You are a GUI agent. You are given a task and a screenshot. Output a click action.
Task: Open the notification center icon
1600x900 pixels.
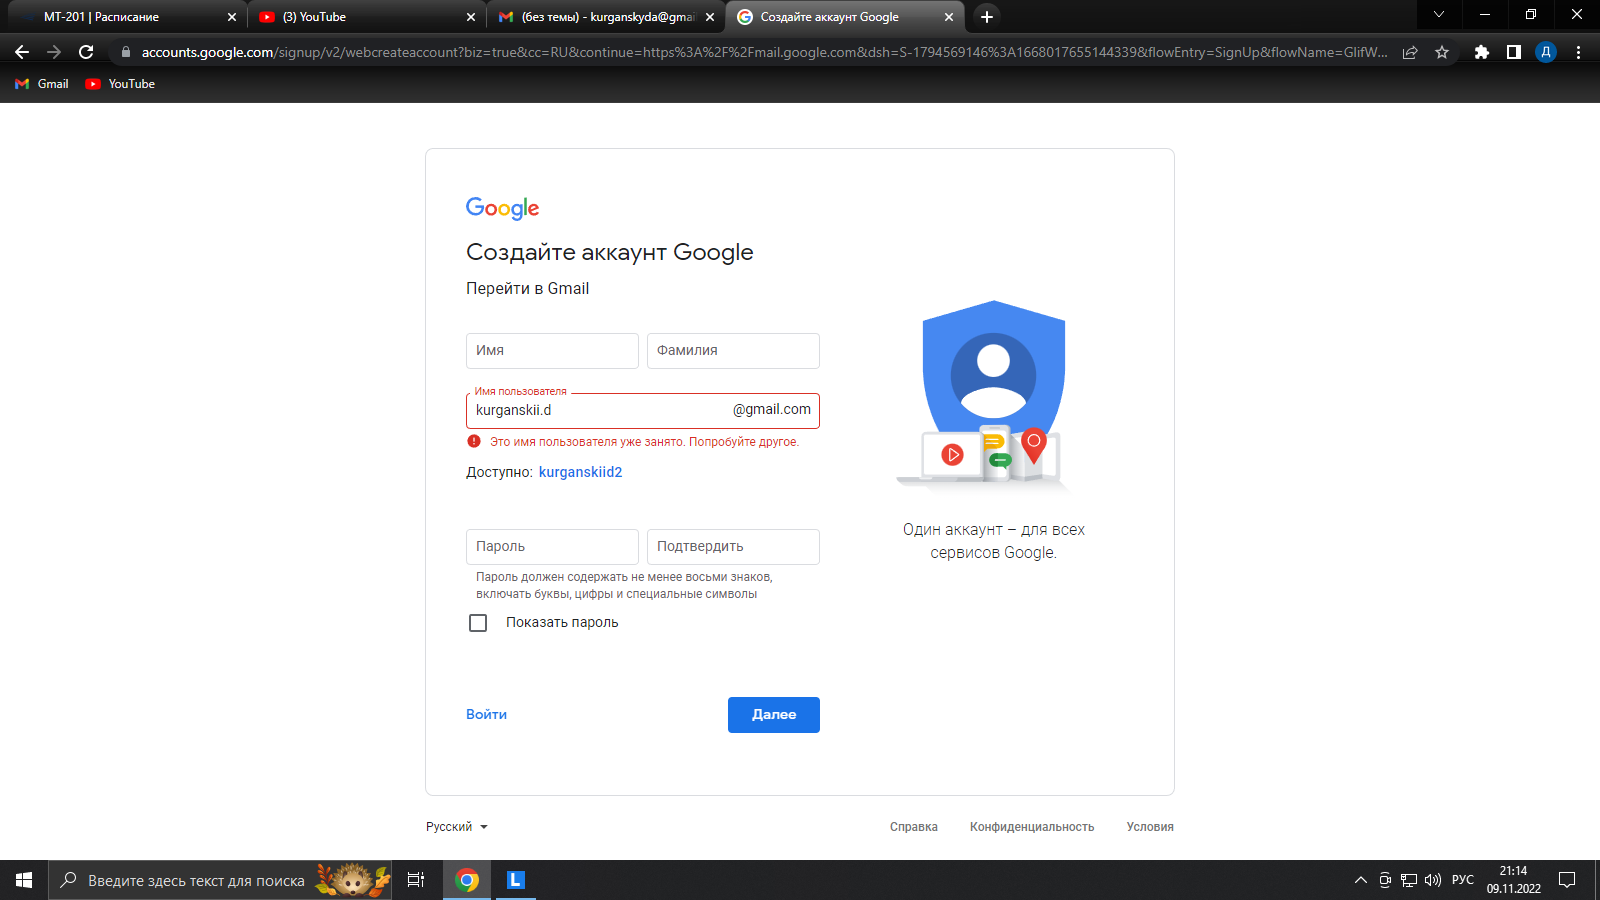coord(1567,880)
